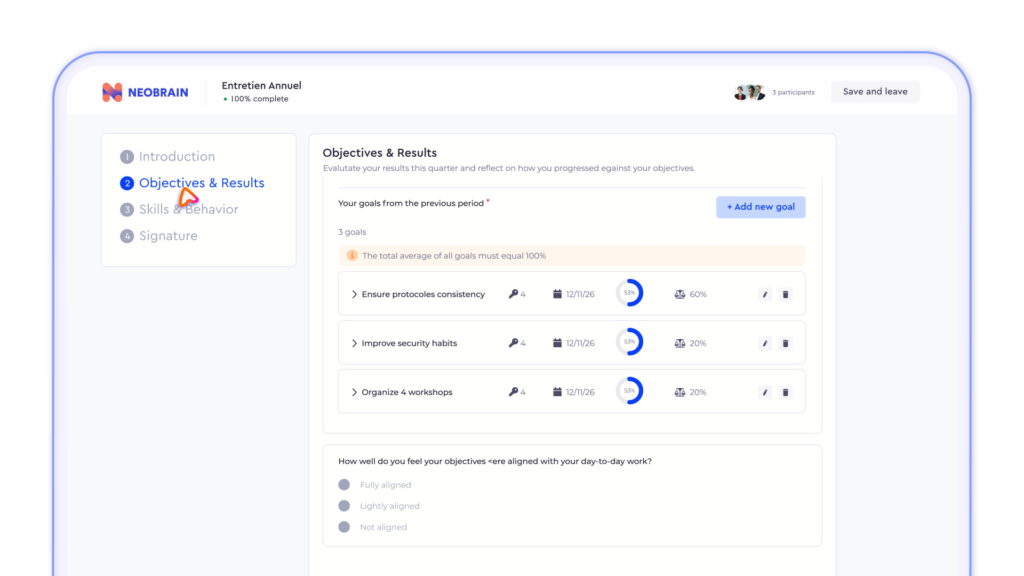This screenshot has height=576, width=1024.
Task: Click pencil icon for Improve security habits
Action: click(x=765, y=344)
